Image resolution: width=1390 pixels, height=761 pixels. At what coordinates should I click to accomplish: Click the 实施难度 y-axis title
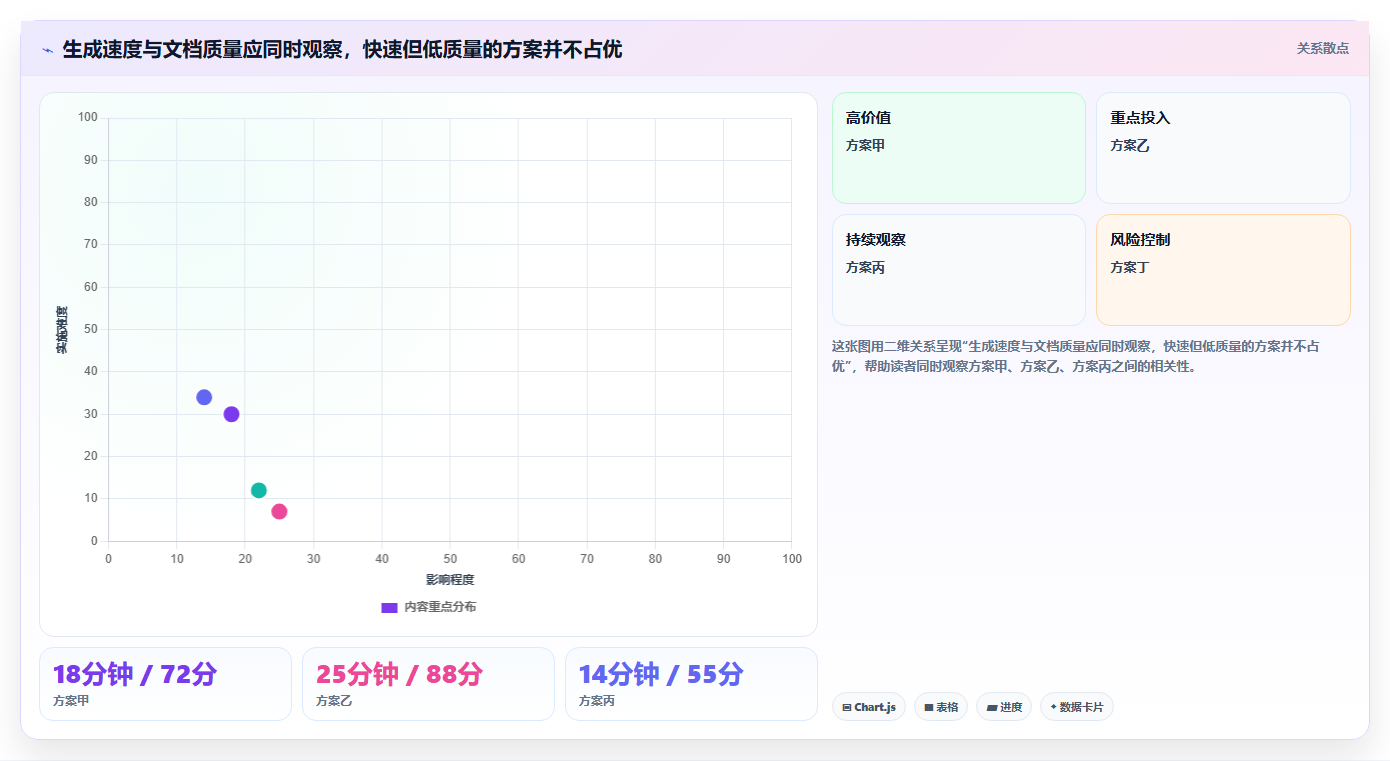(62, 330)
